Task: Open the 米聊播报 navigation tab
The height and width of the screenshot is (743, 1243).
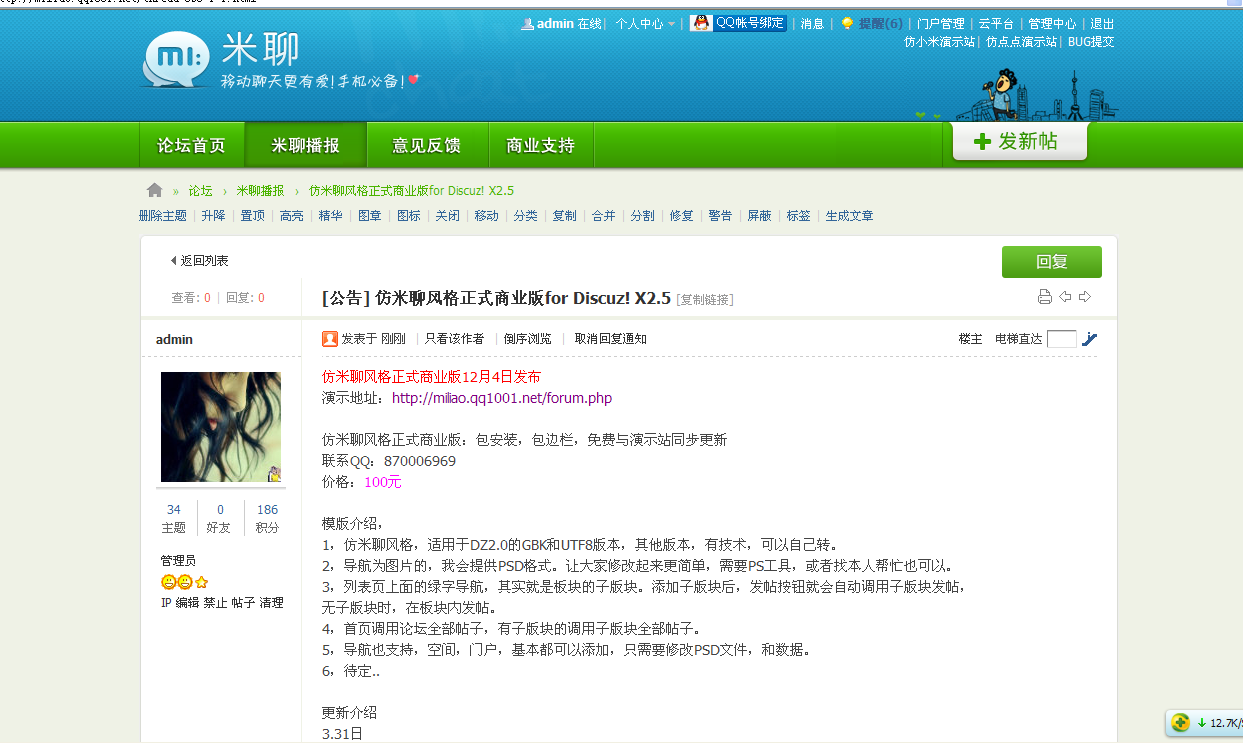Action: click(306, 146)
